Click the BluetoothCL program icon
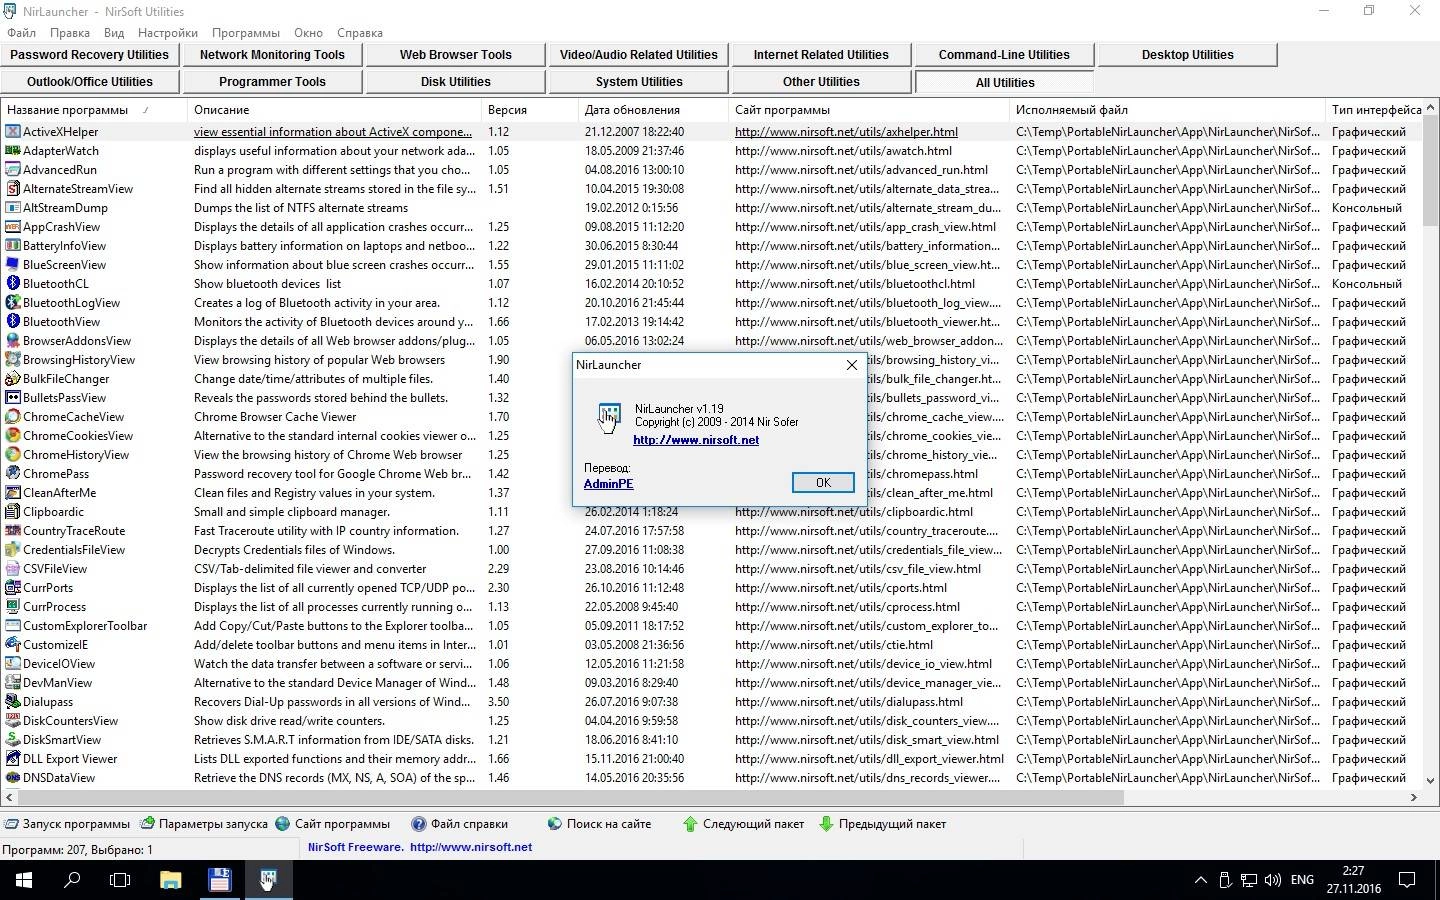The height and width of the screenshot is (900, 1440). pyautogui.click(x=12, y=284)
